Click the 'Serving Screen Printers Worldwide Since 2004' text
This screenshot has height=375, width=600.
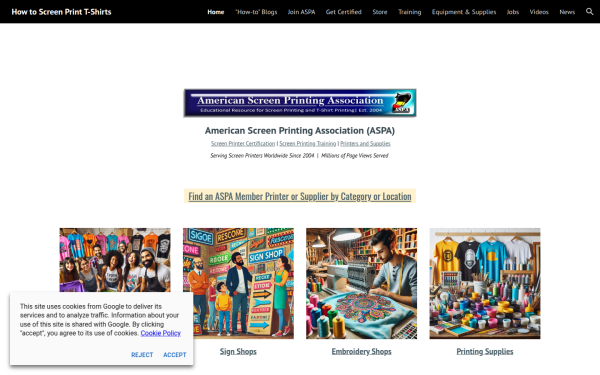(x=262, y=155)
